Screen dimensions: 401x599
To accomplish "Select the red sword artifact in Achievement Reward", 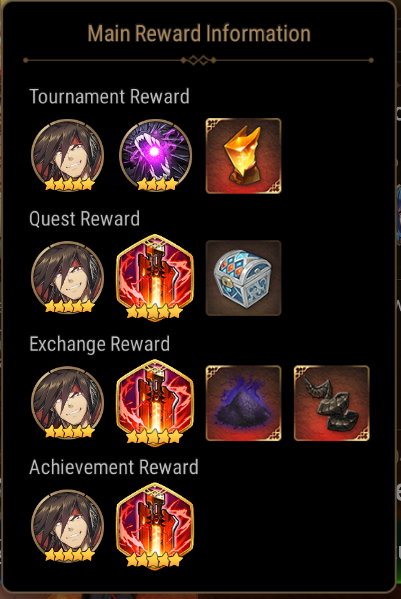I will (155, 526).
